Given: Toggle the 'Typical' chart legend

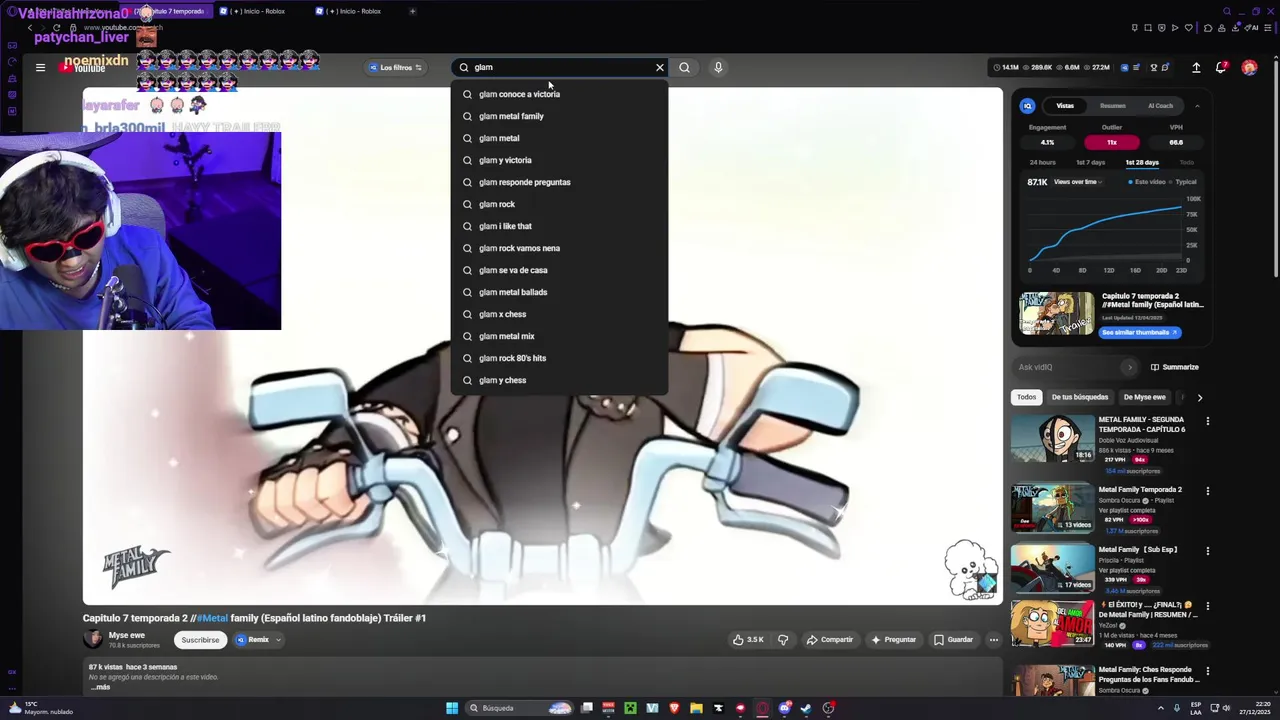Looking at the screenshot, I should click(1183, 182).
